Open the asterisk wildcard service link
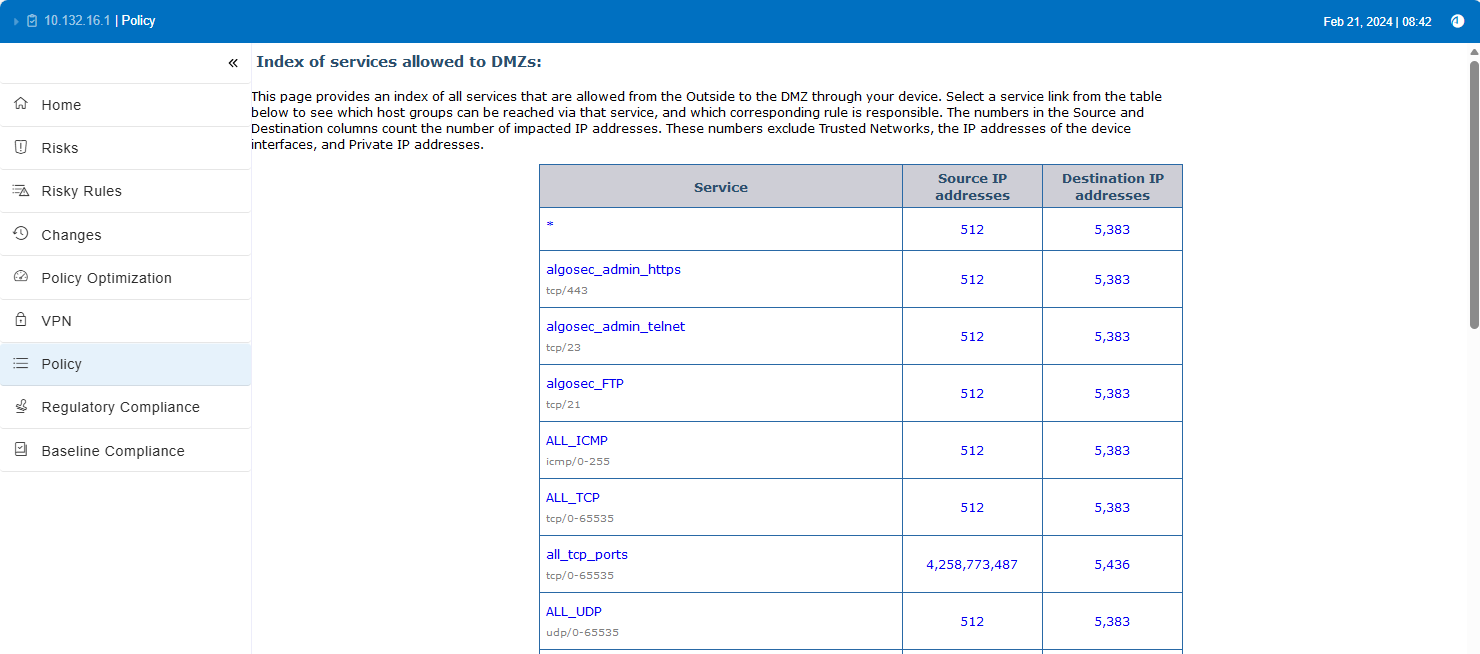Screen dimensions: 1480x654 (550, 226)
